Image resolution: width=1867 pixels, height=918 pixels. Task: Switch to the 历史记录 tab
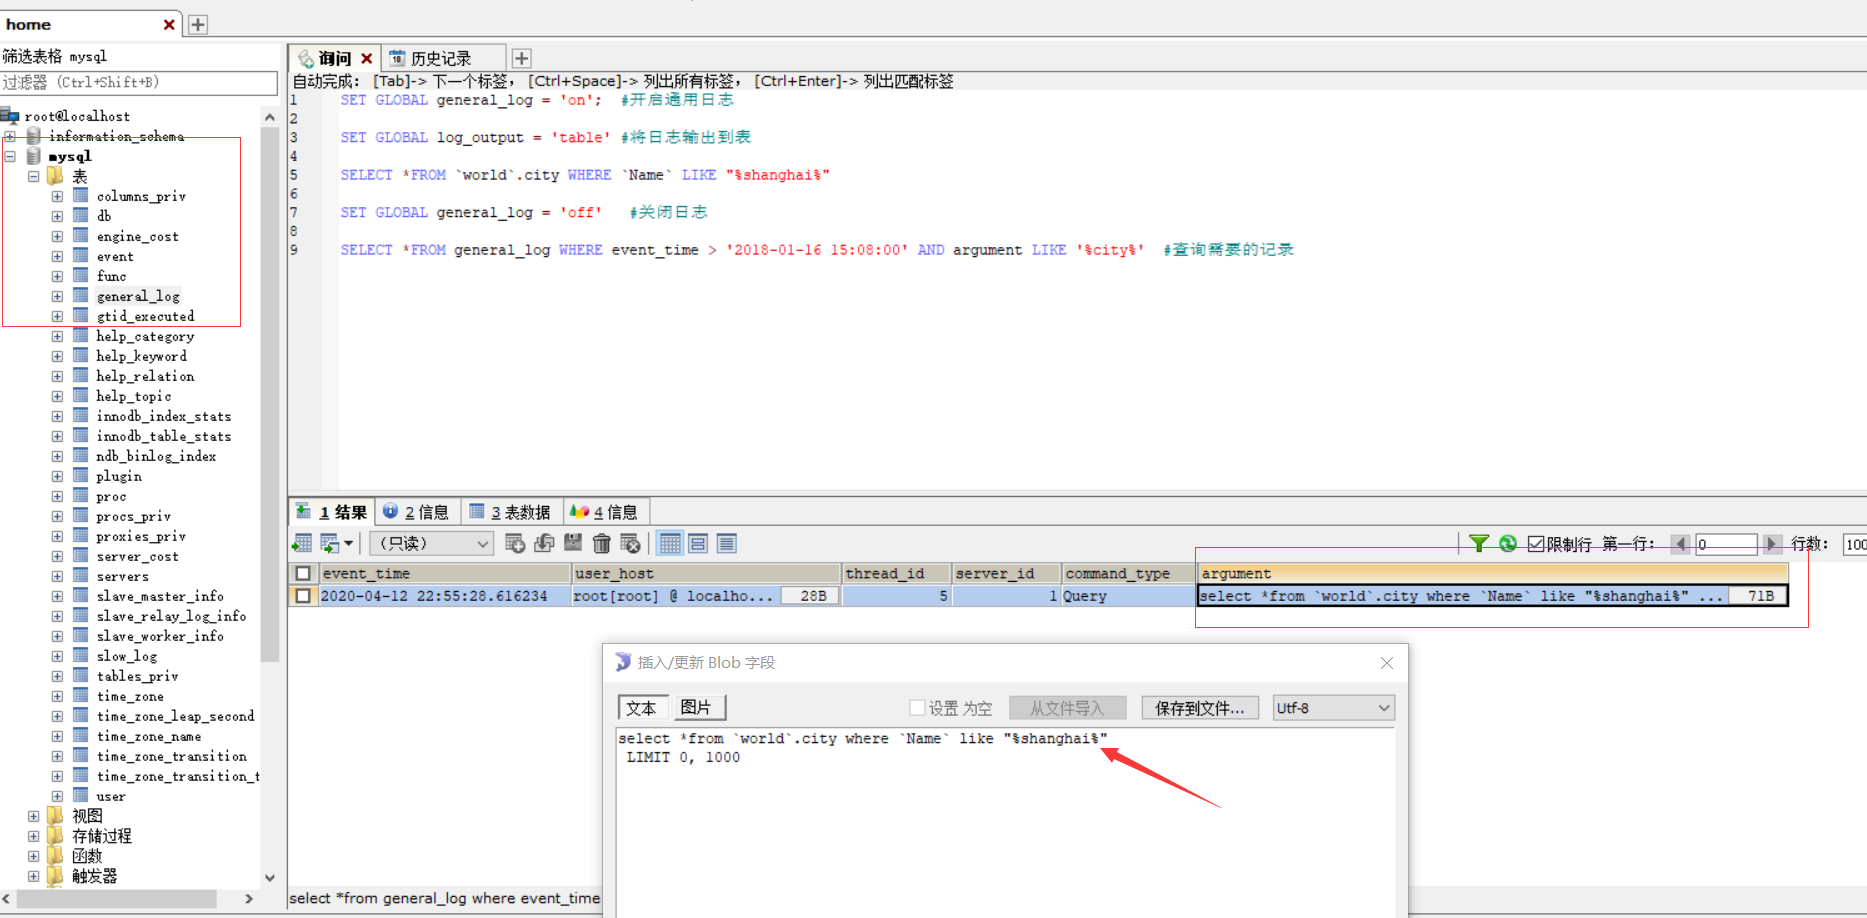444,57
